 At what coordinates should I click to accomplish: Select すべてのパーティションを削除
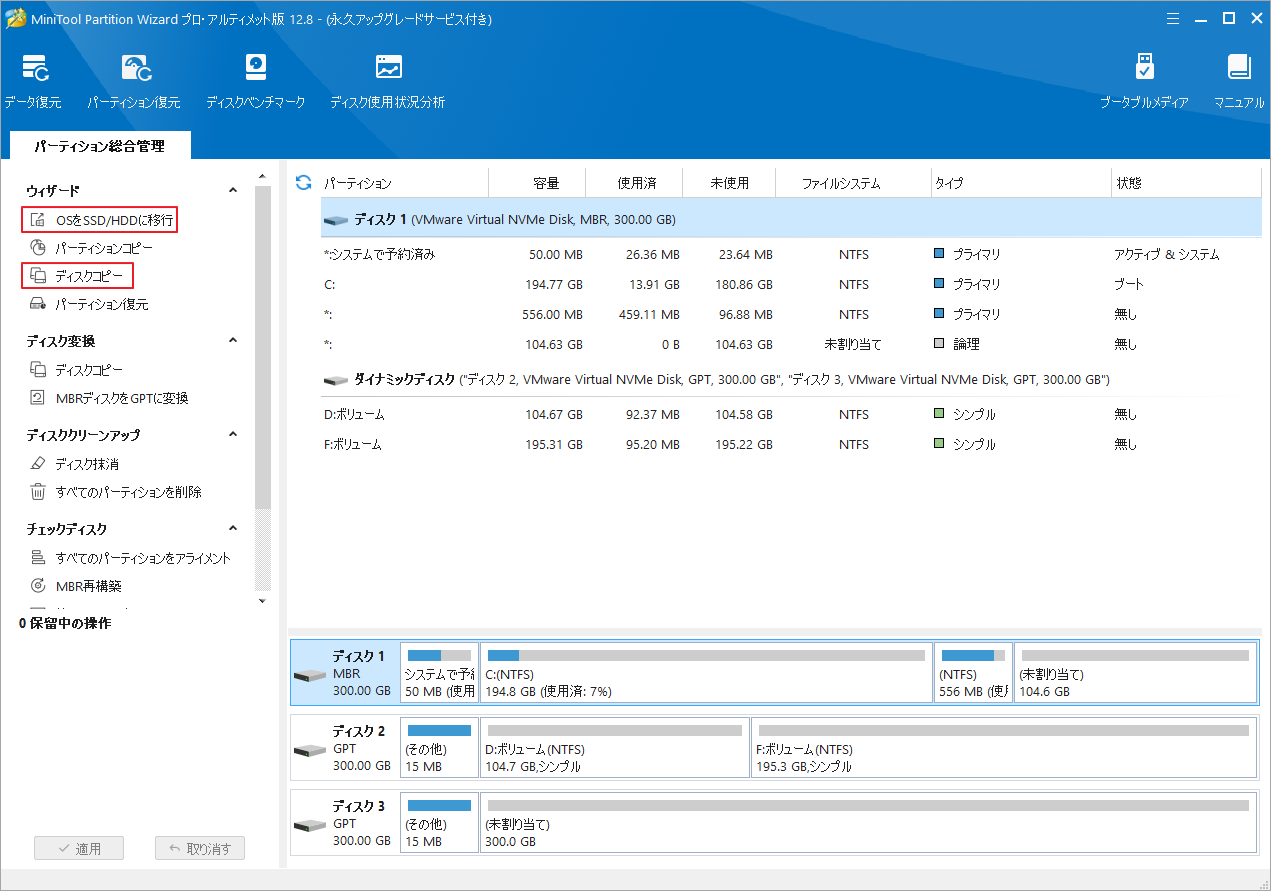coord(116,492)
